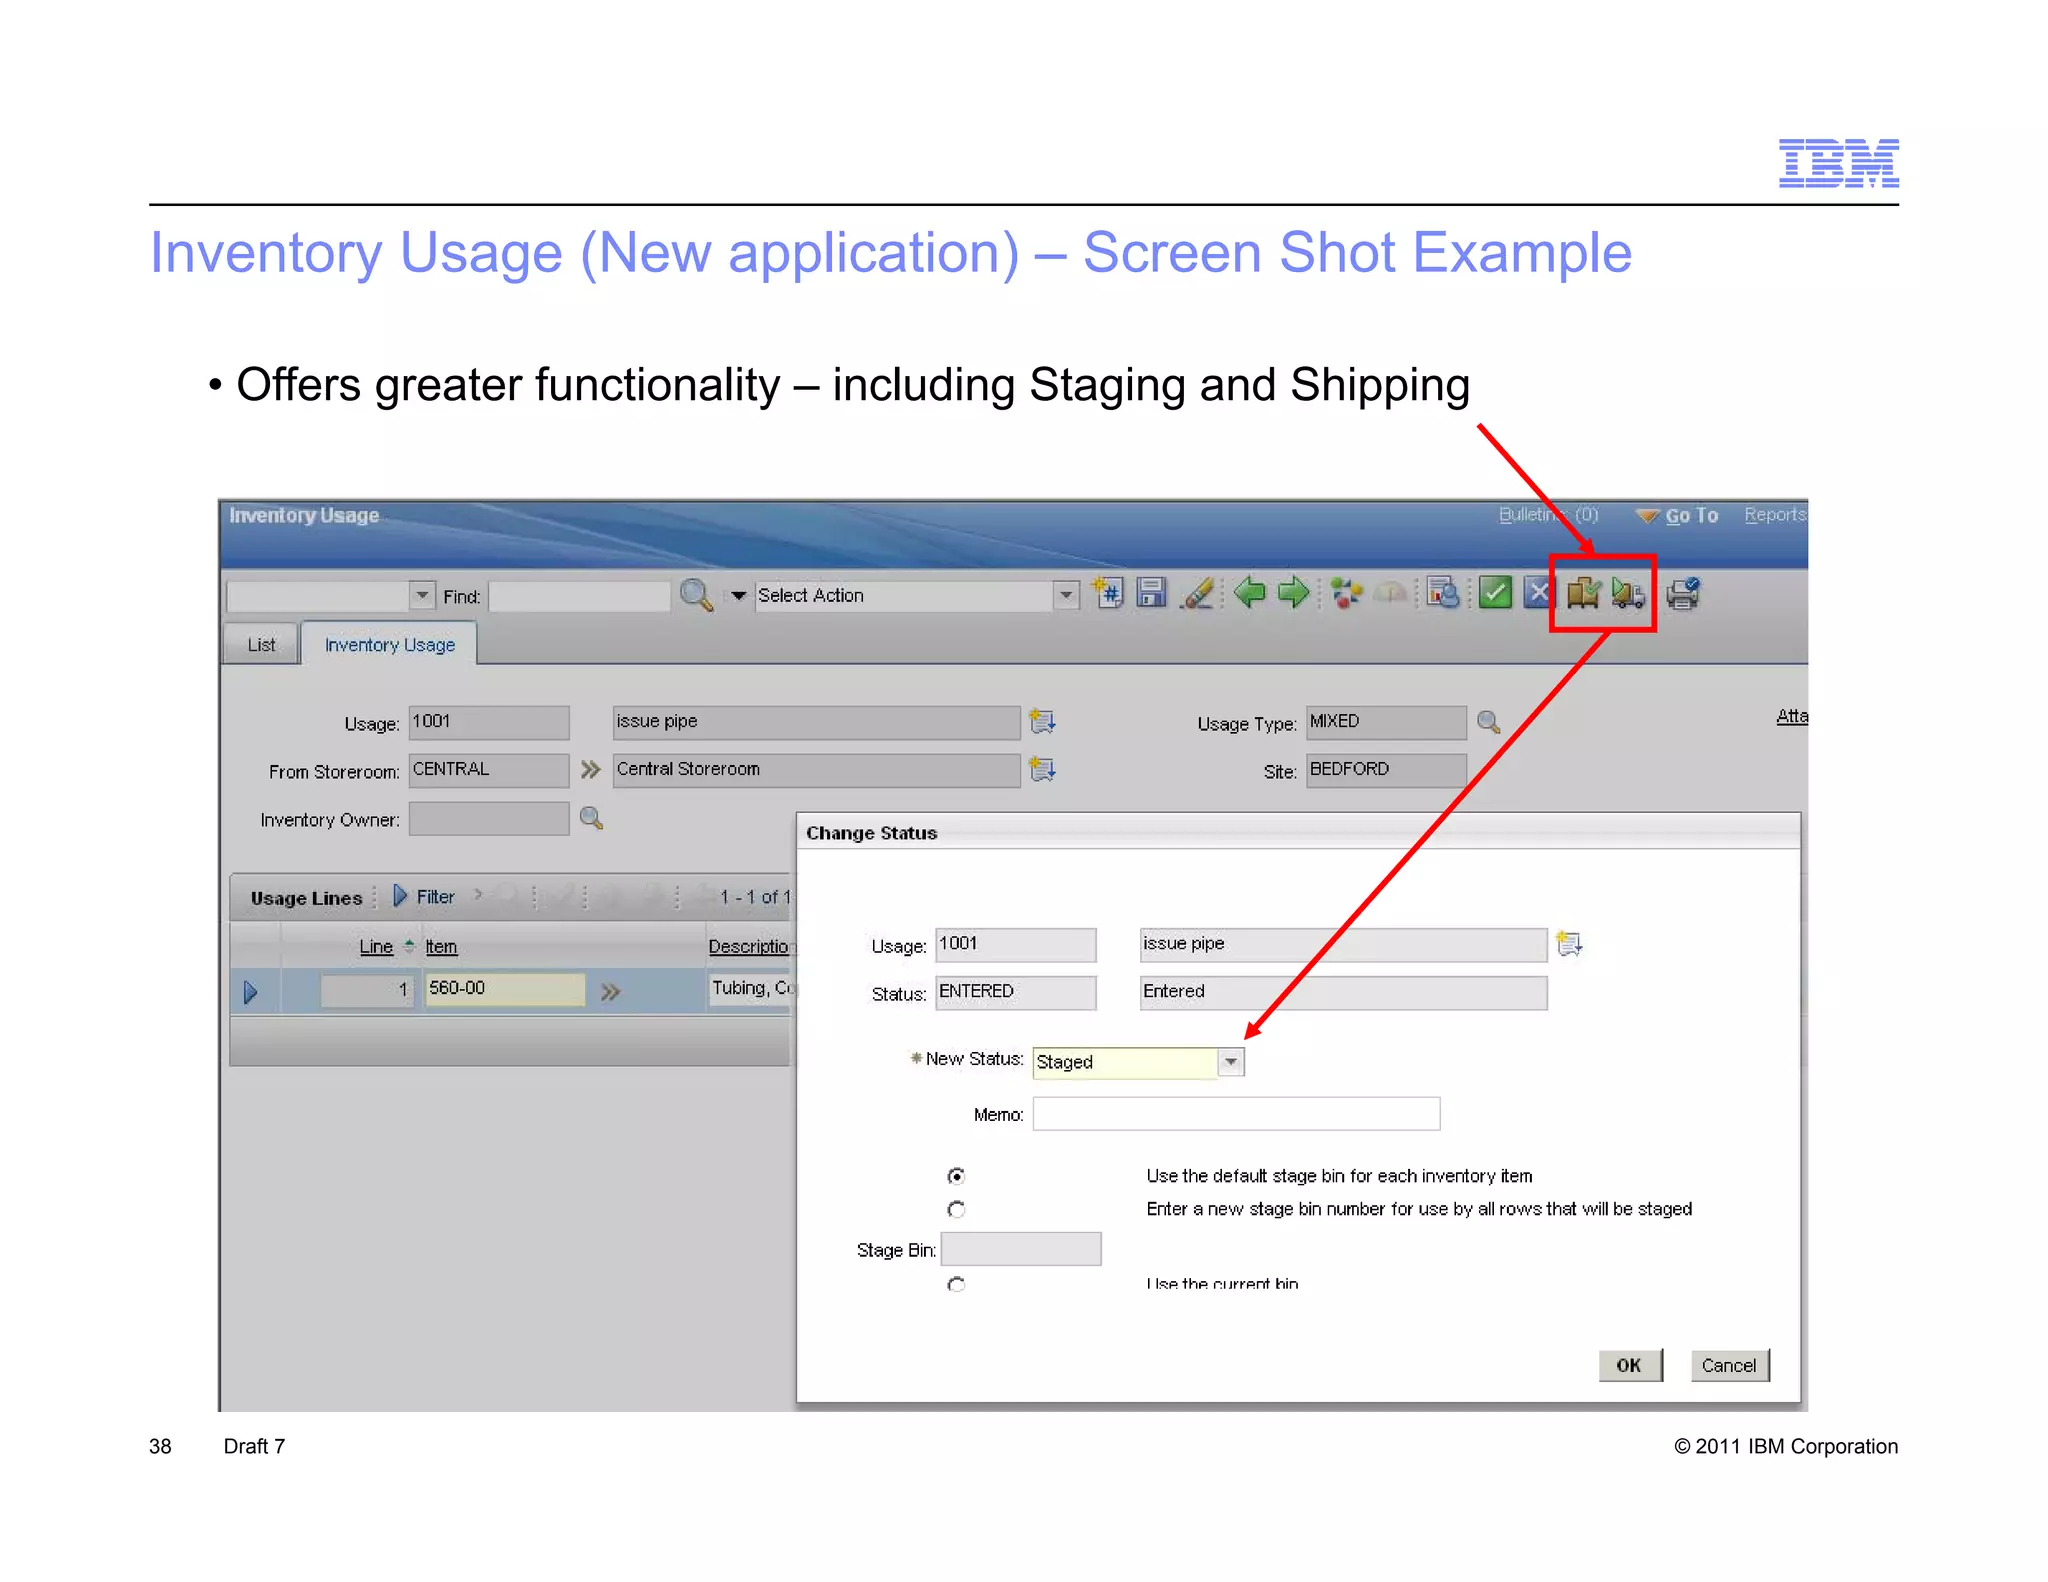This screenshot has height=1582, width=2048.
Task: Switch to the Inventory Usage tab
Action: pos(390,644)
